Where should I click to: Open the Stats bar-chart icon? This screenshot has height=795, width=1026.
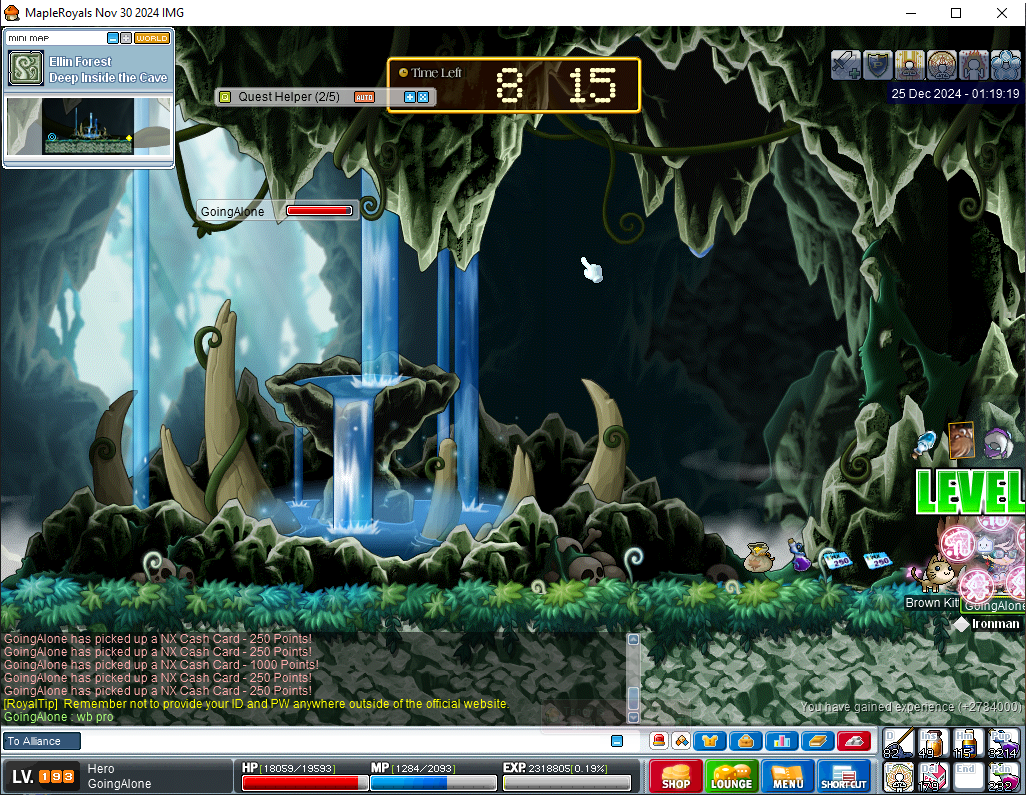click(780, 741)
